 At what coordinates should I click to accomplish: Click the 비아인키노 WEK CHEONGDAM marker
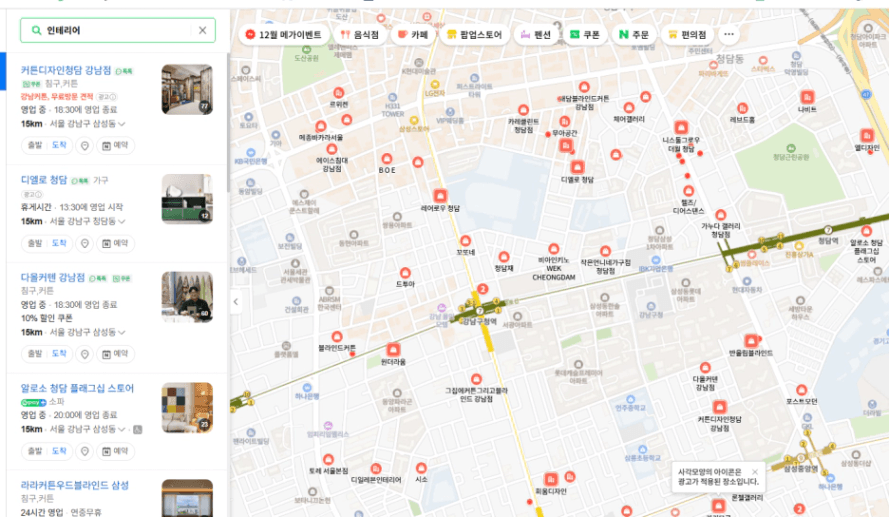(554, 249)
